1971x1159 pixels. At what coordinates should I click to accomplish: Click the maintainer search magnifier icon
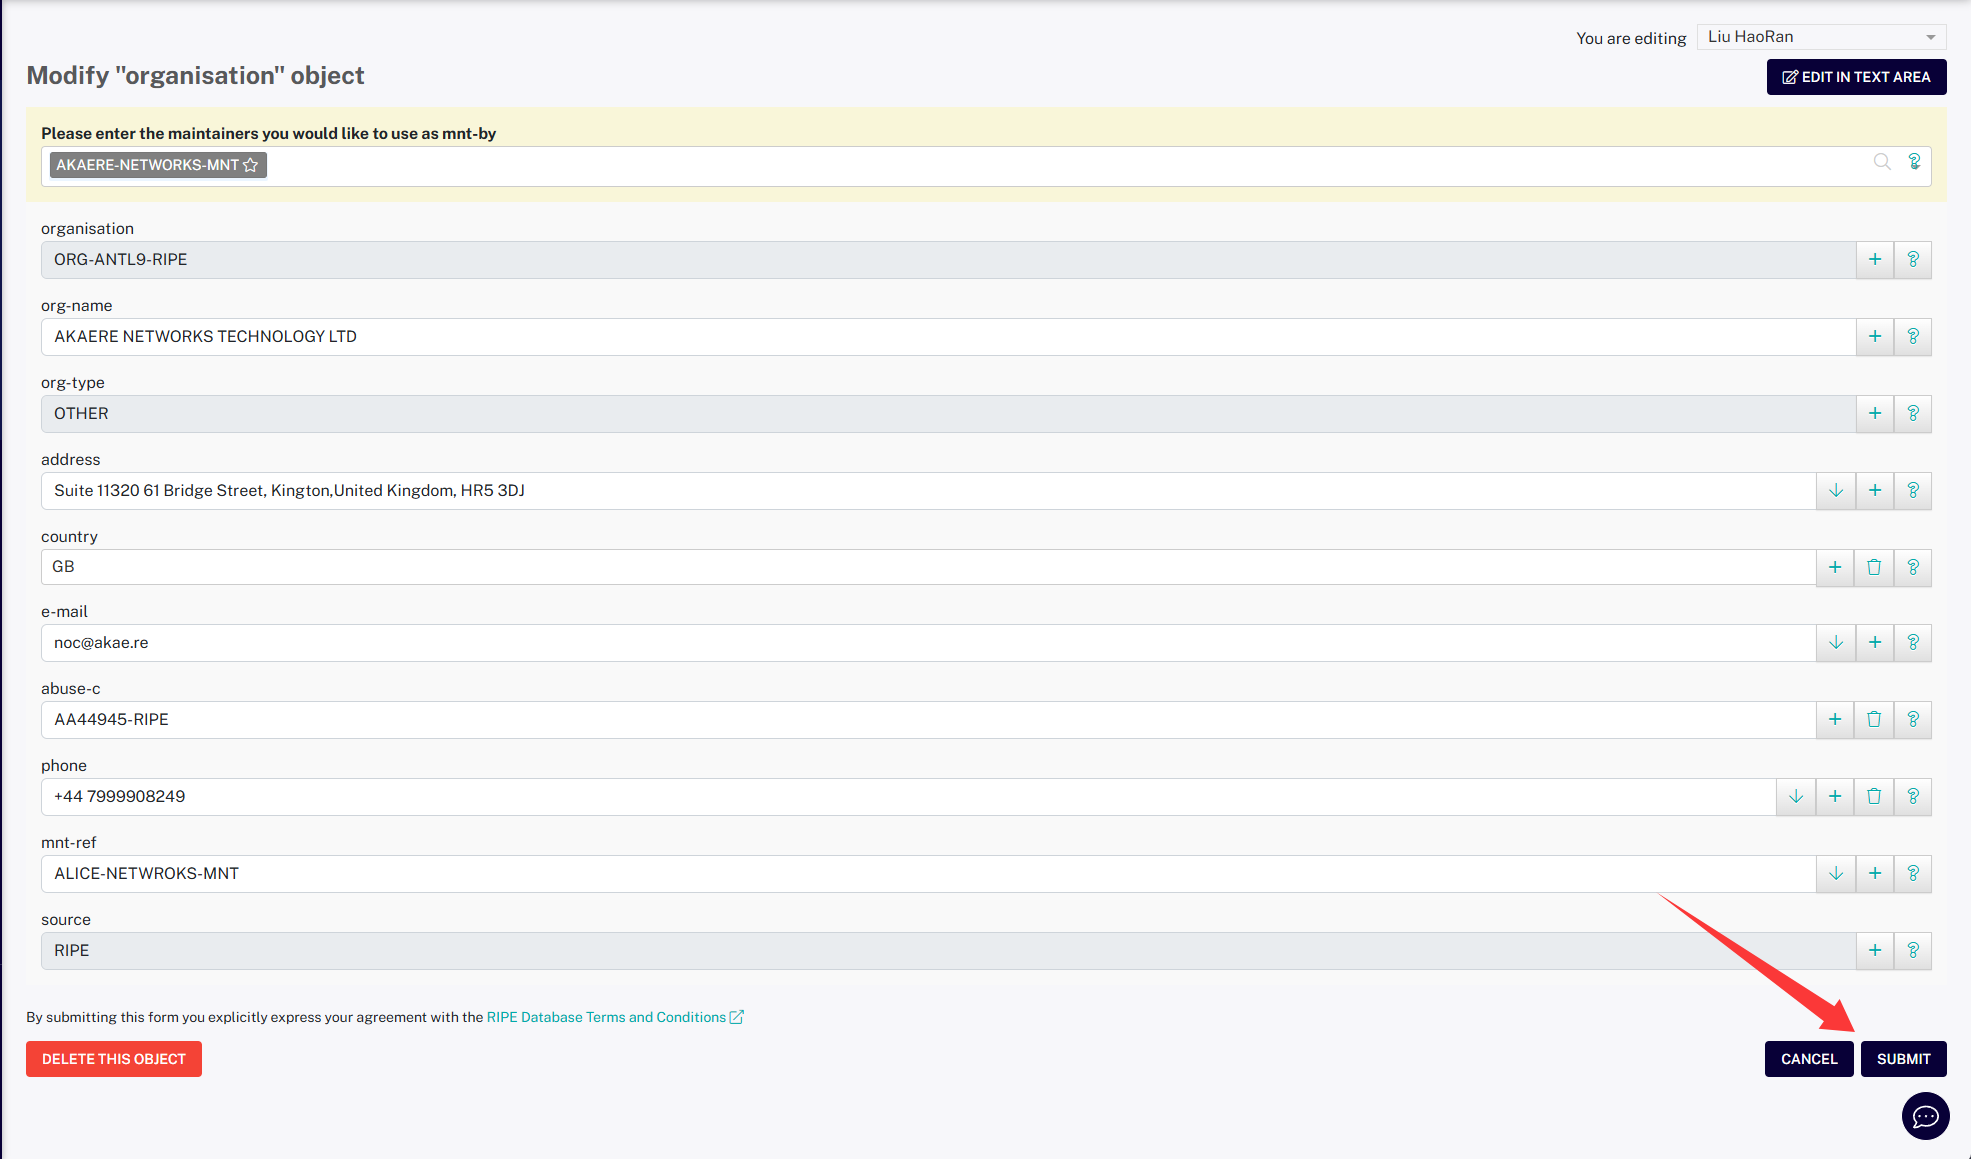(x=1882, y=162)
